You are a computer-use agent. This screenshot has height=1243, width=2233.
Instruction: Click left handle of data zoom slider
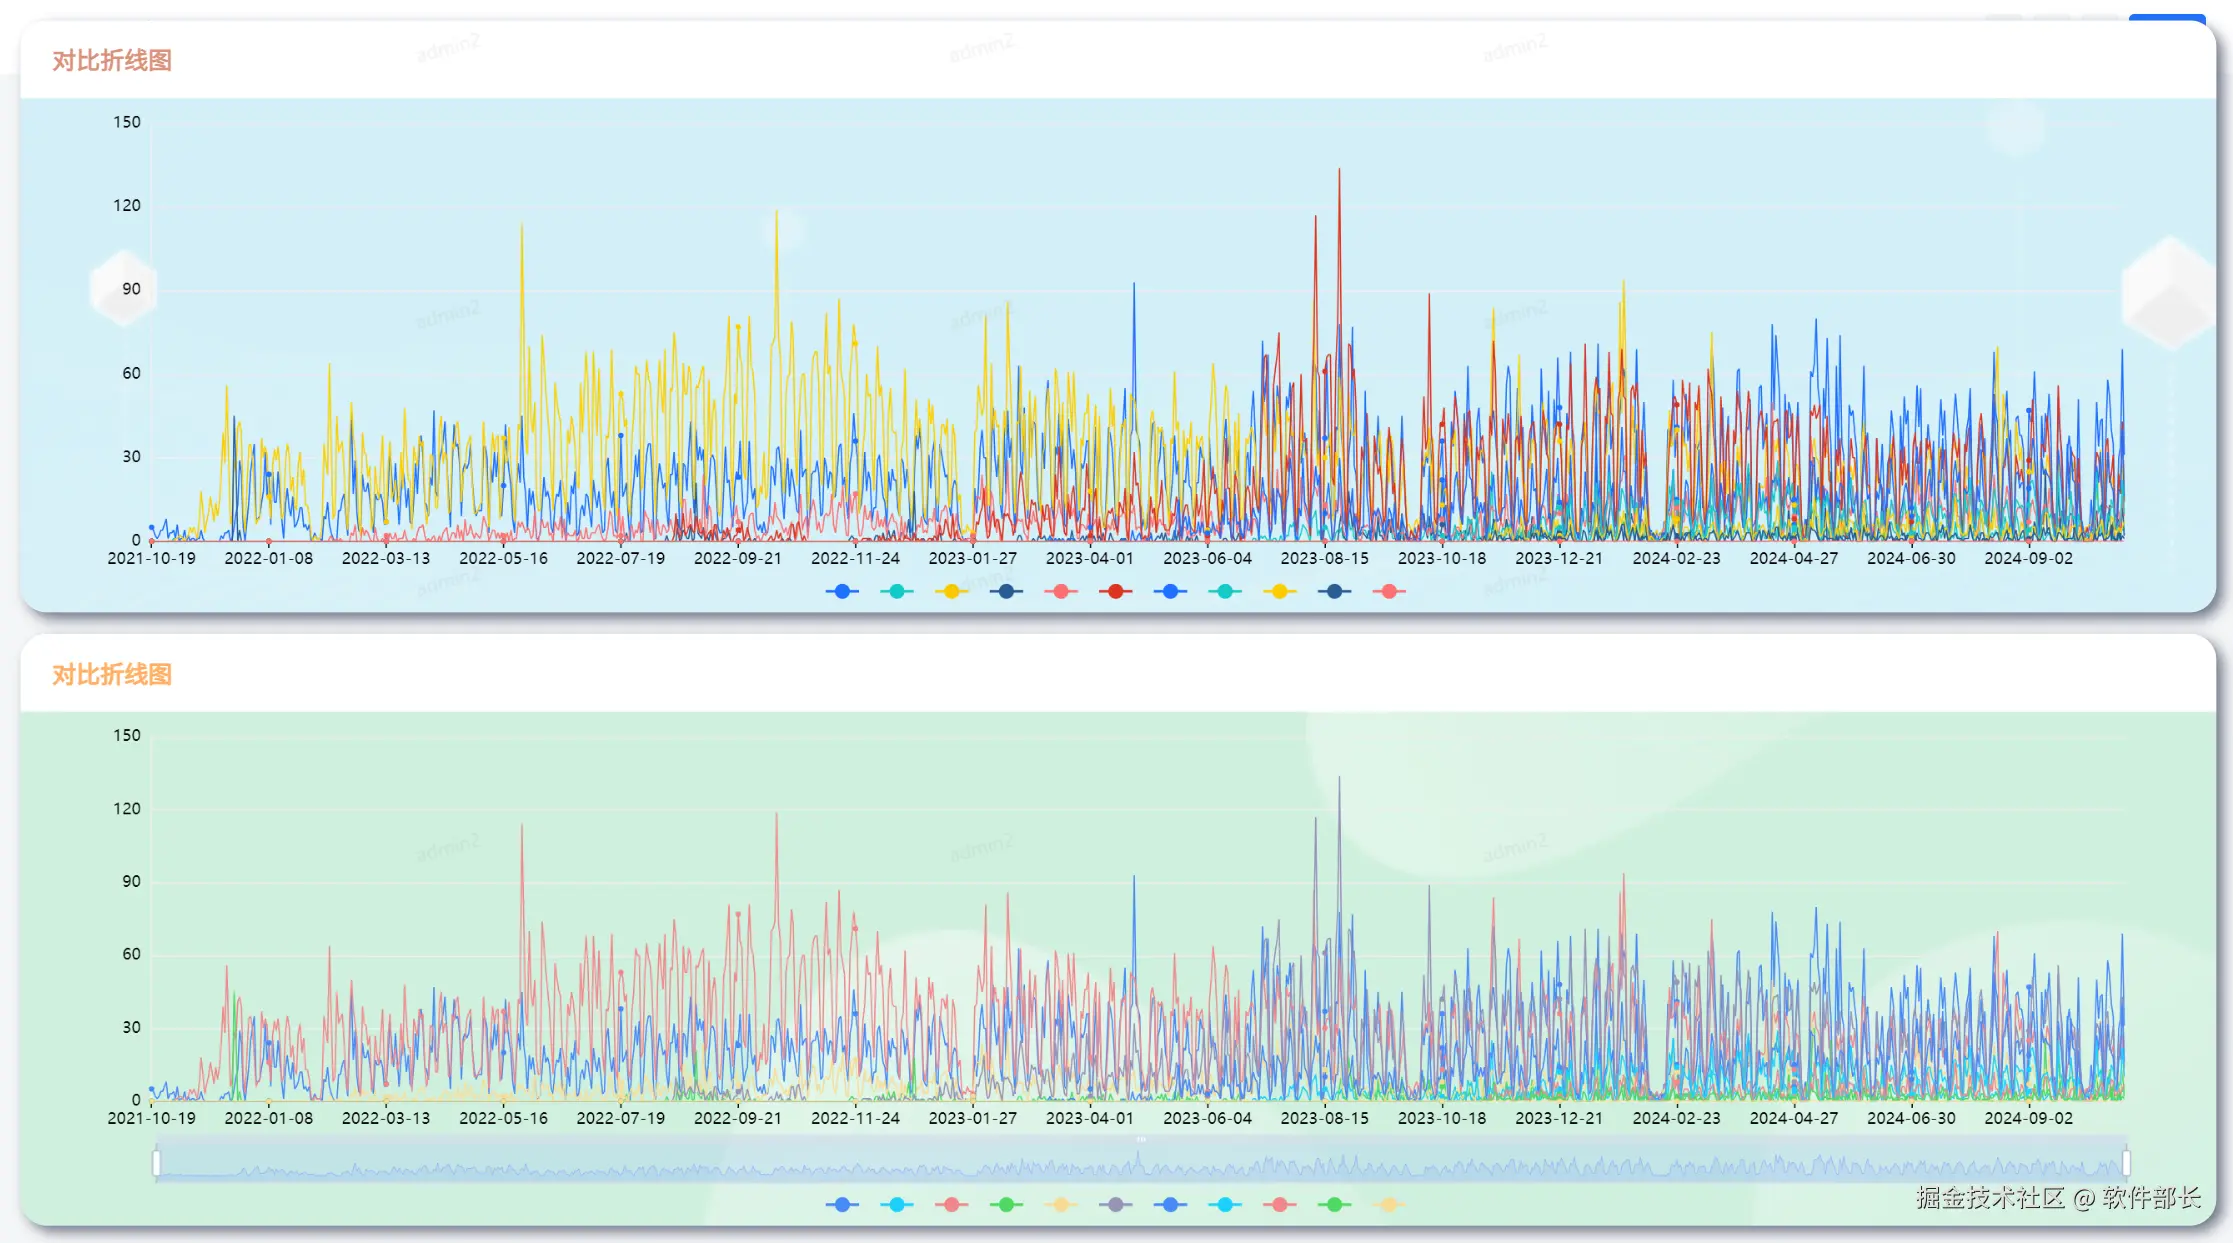157,1163
